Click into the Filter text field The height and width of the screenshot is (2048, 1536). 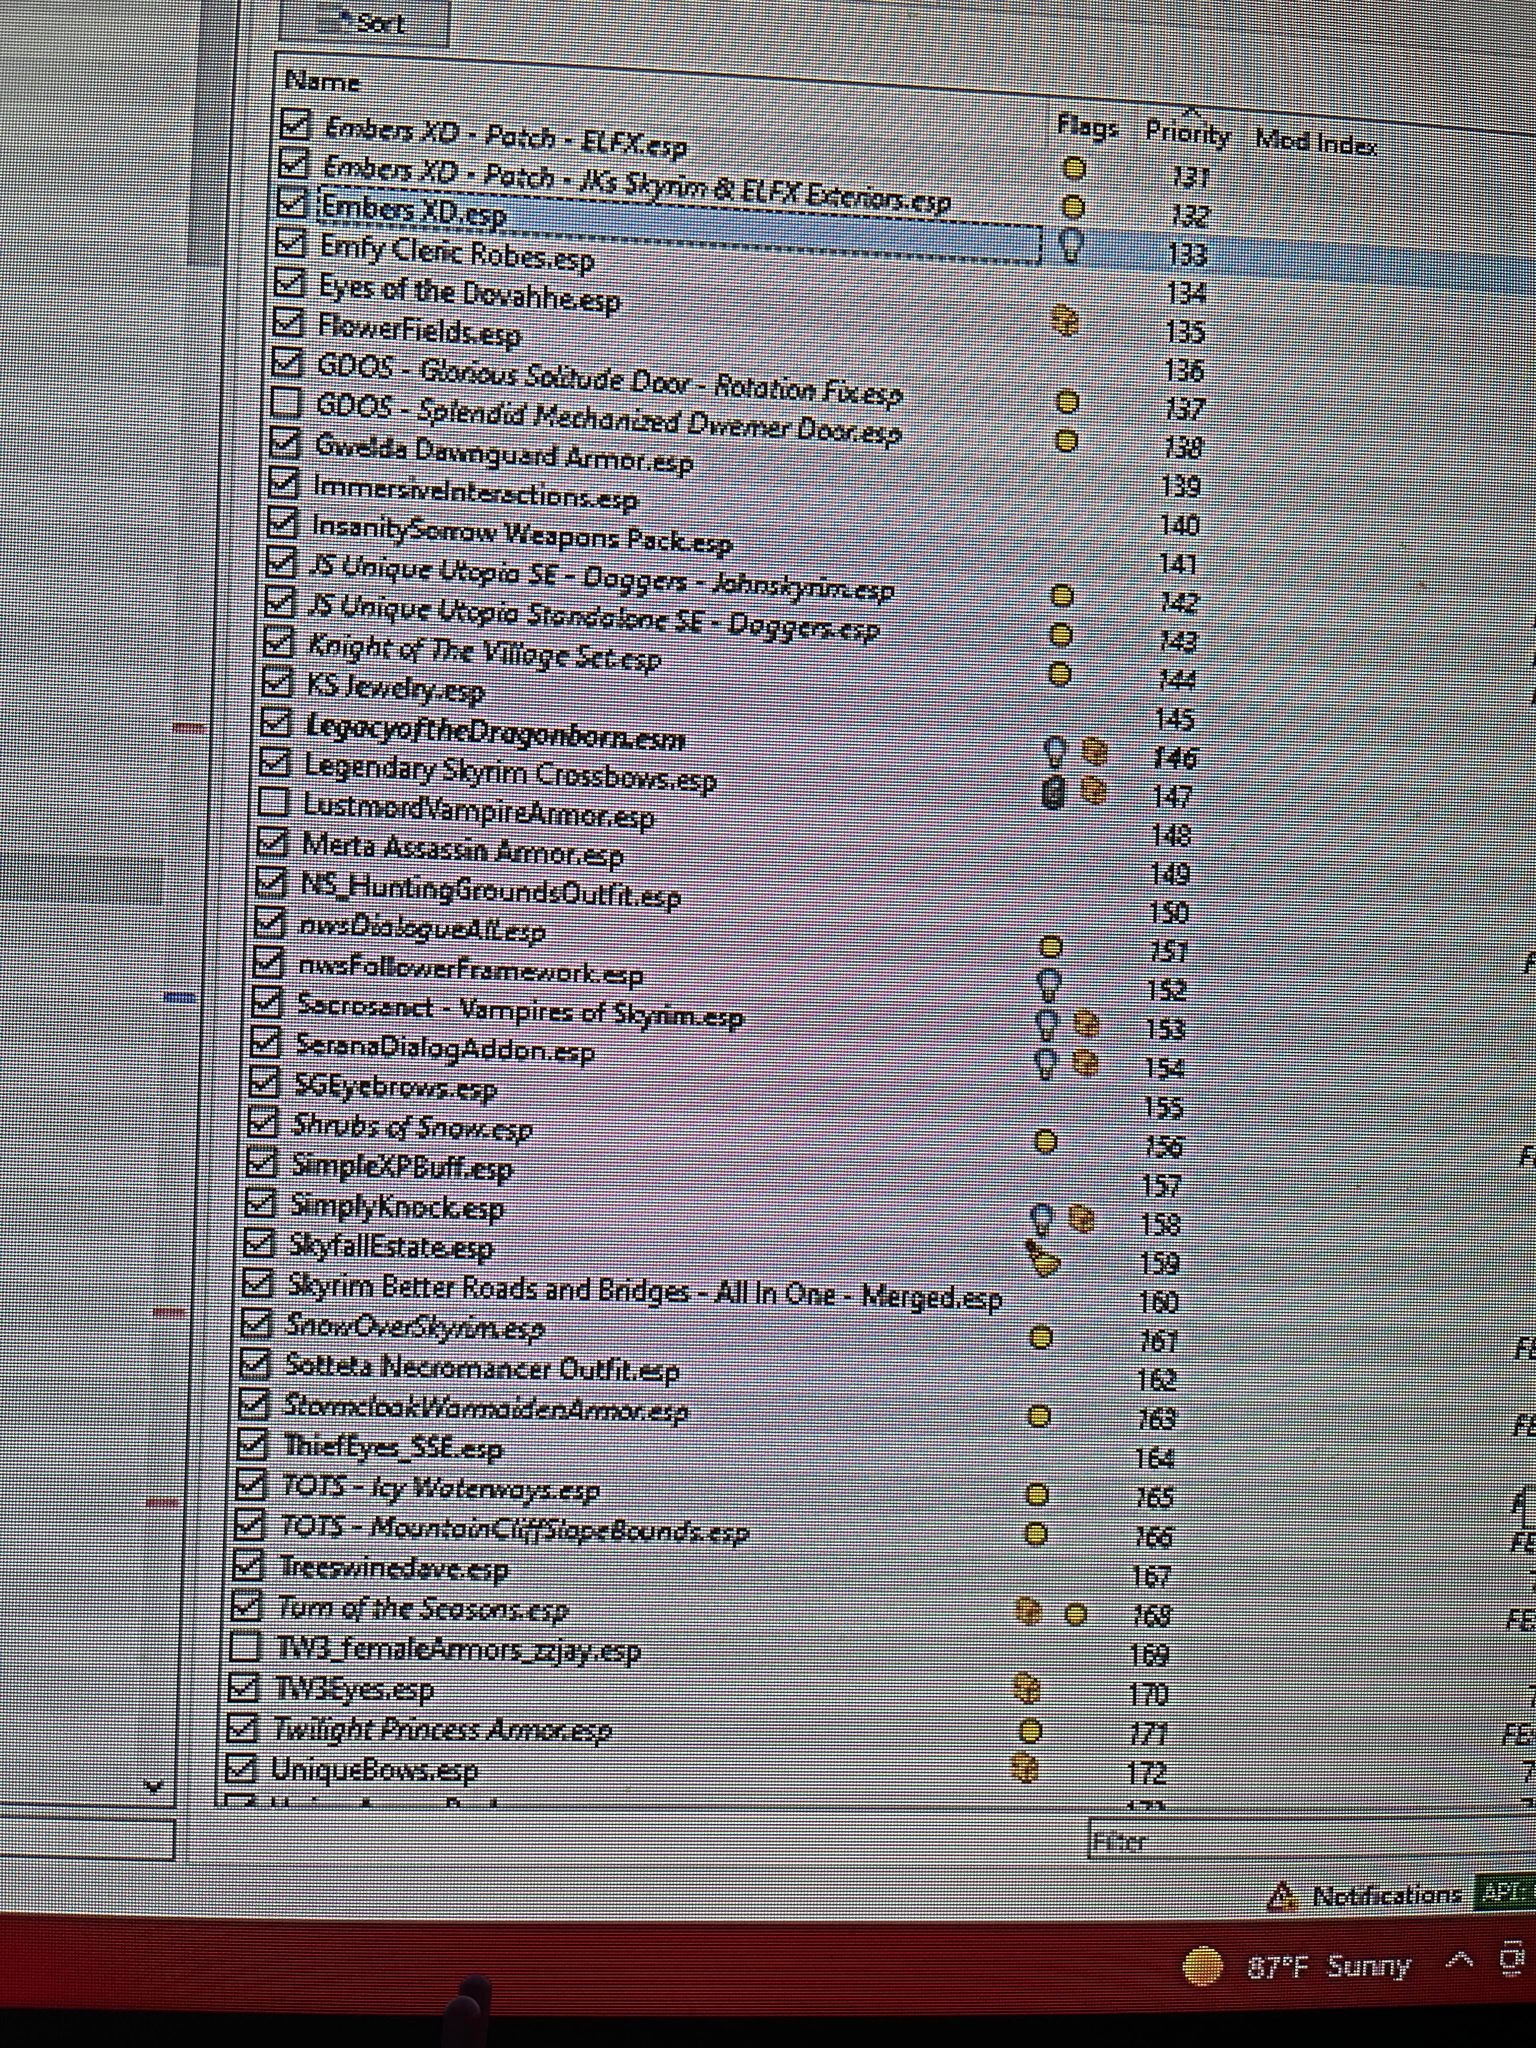(1310, 1842)
